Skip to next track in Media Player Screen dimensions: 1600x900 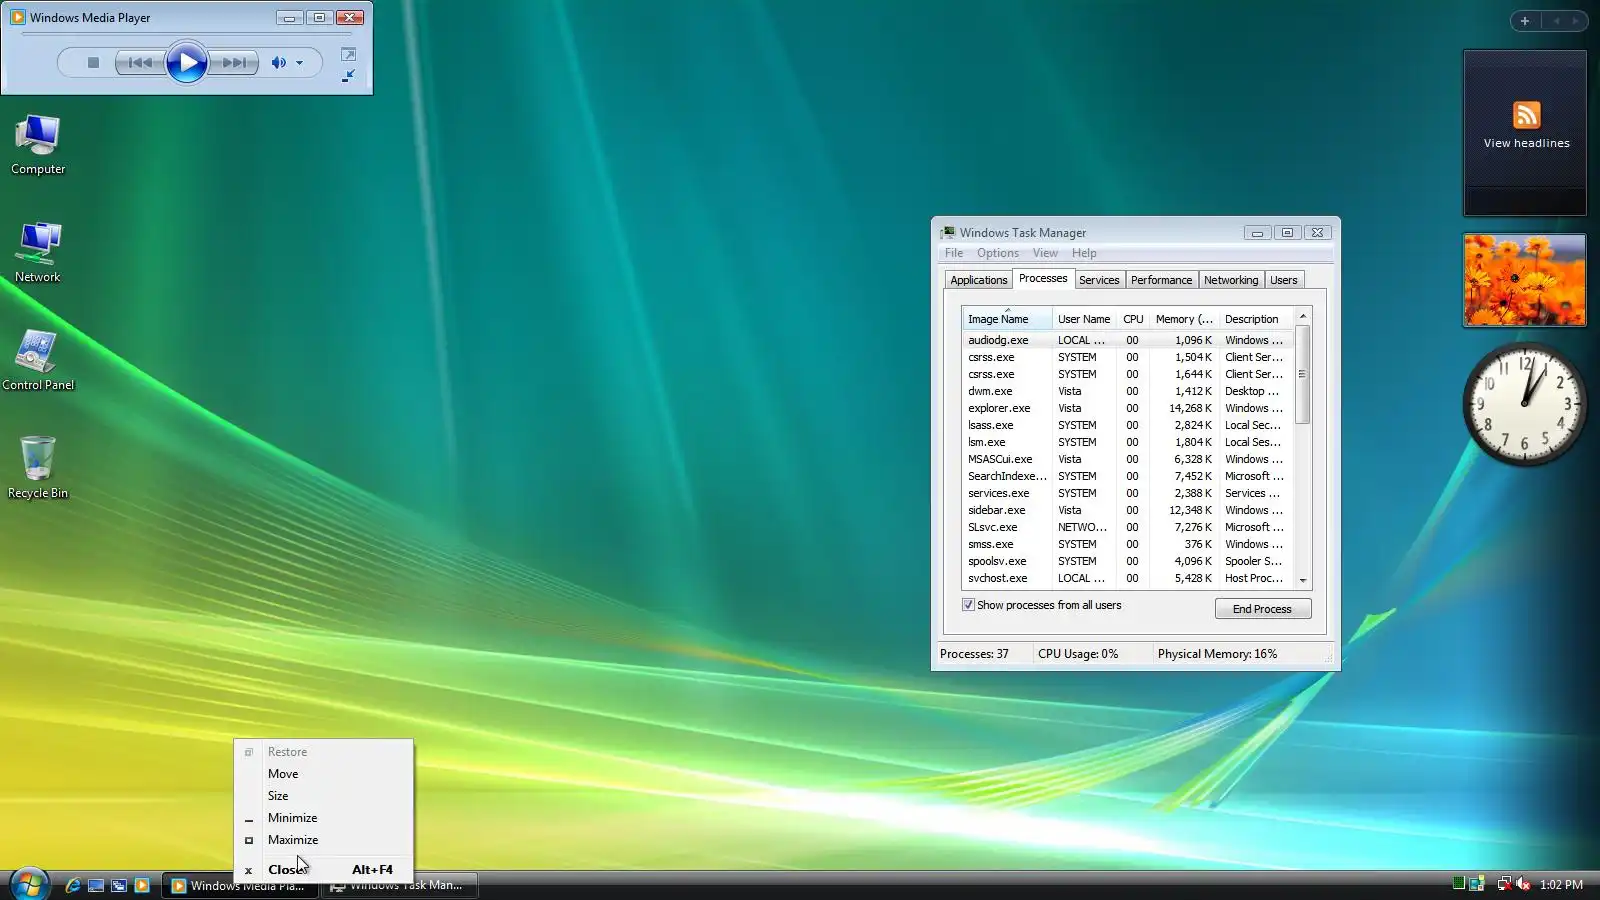[x=234, y=63]
